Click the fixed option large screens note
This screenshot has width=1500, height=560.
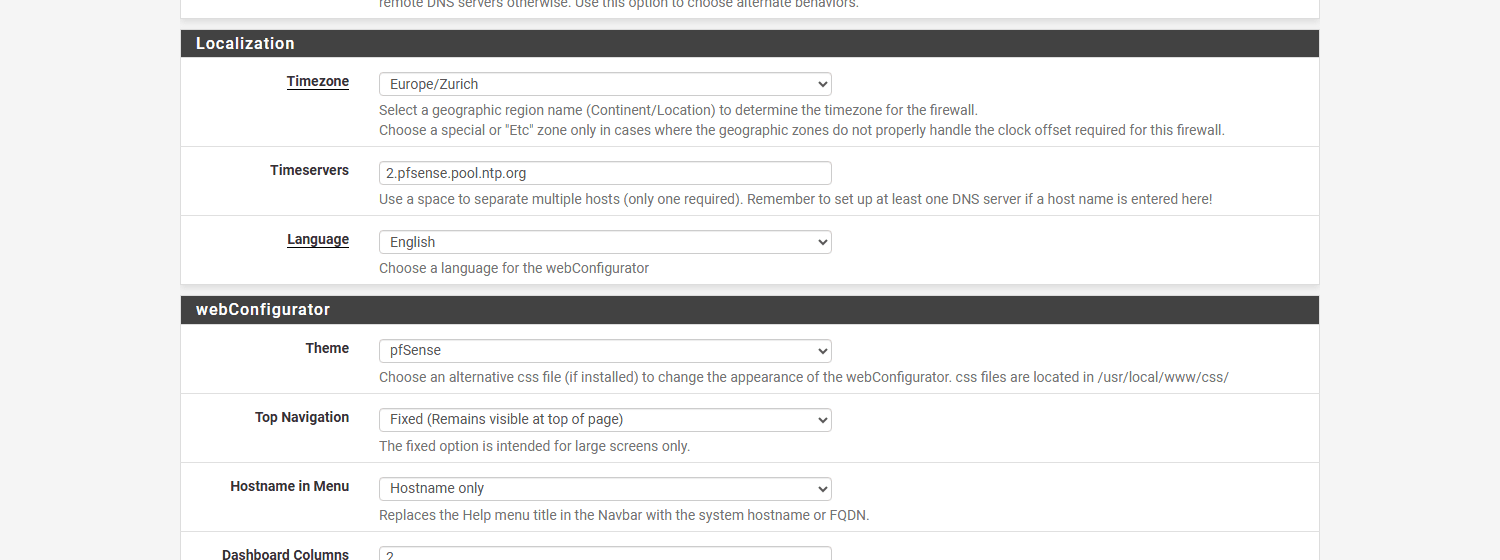pos(535,446)
